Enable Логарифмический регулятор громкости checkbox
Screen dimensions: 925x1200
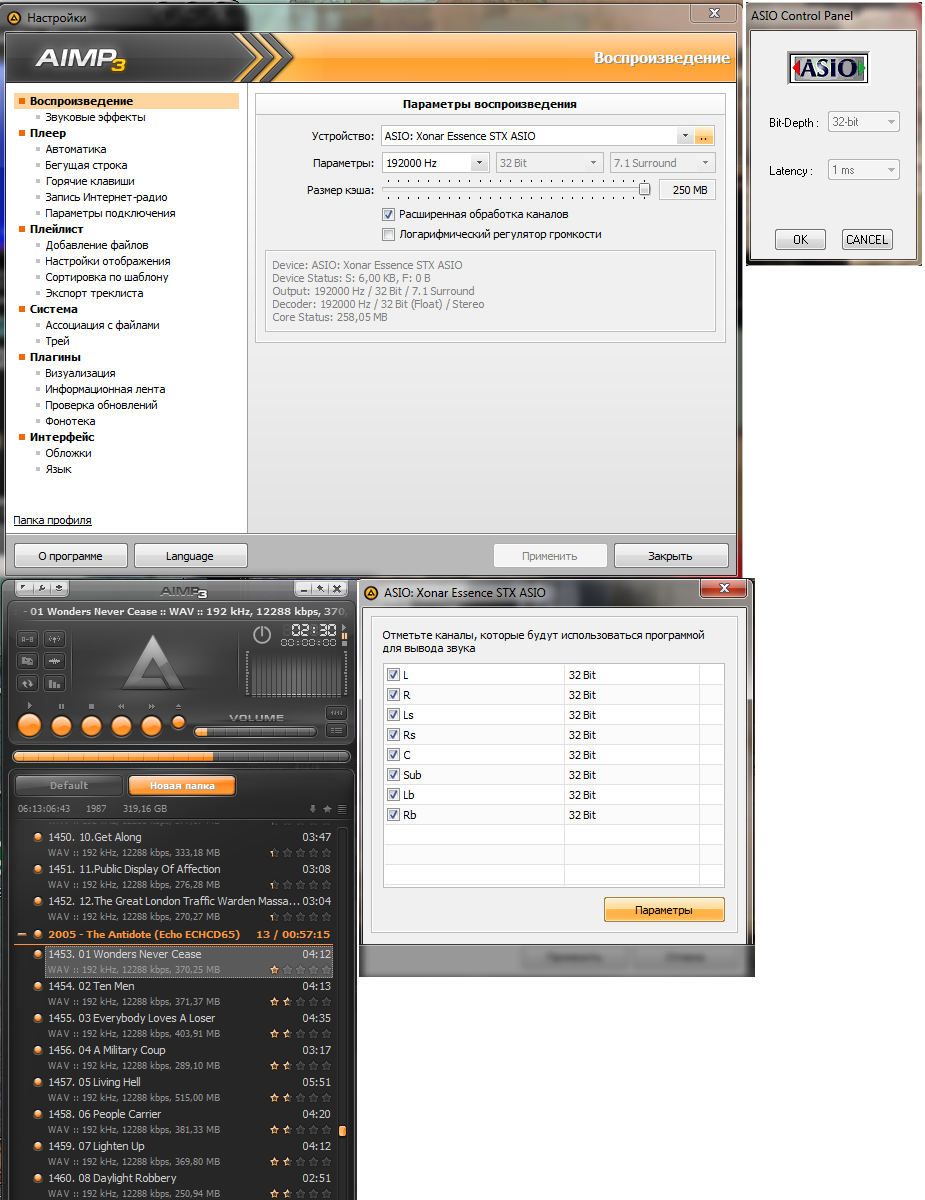[x=389, y=234]
